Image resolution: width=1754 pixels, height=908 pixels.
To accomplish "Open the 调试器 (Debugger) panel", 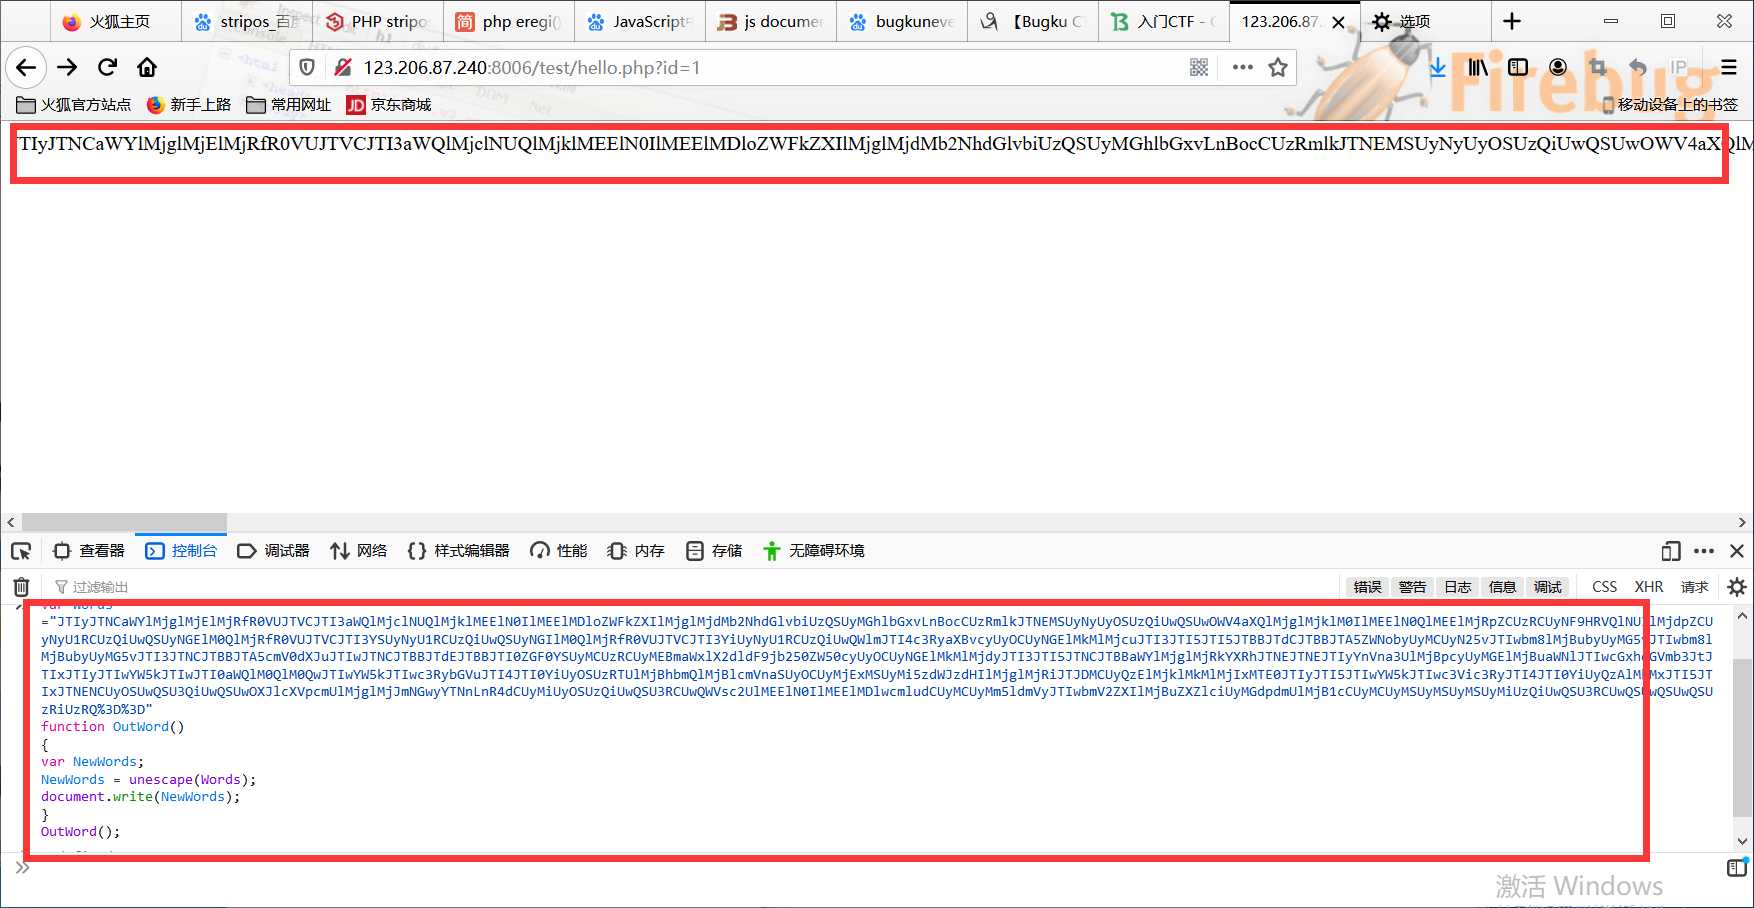I will coord(273,551).
